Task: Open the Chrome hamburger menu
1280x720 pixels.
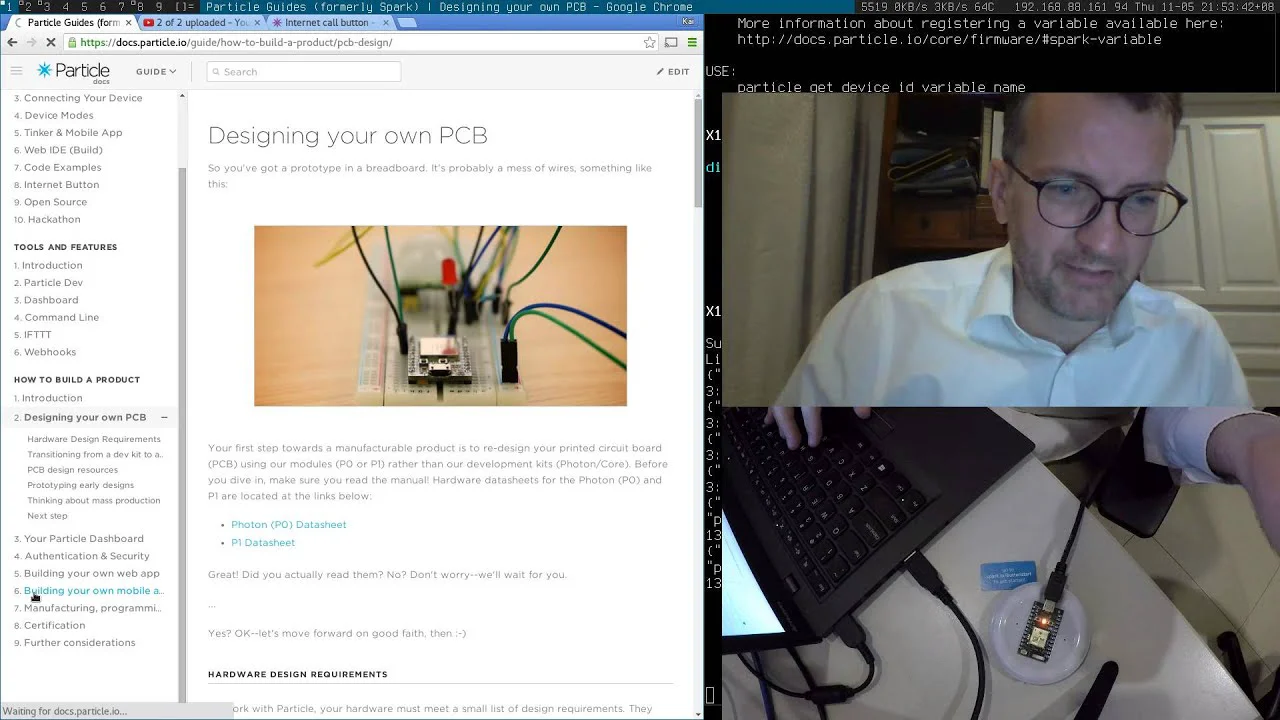Action: click(x=692, y=42)
